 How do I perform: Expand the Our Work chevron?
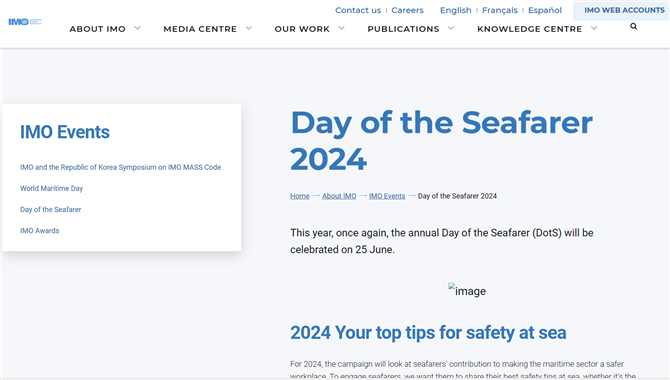[341, 28]
